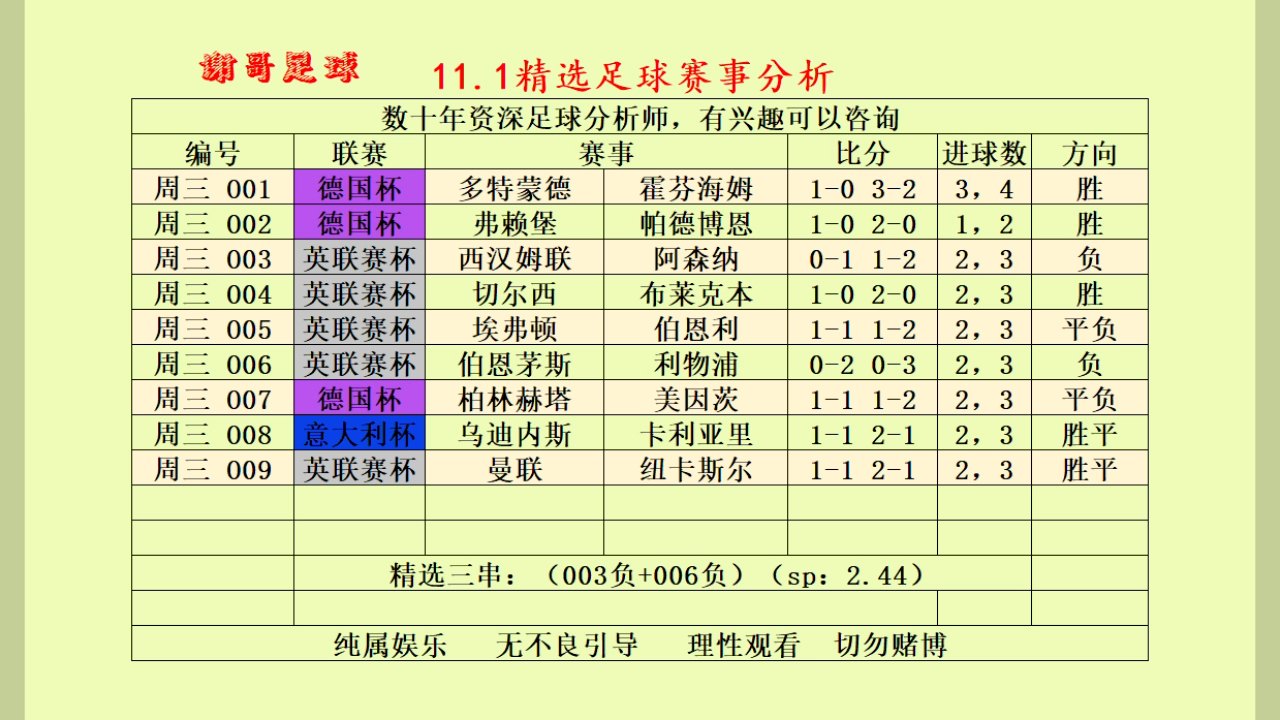Click score 0-2 0-3

(x=862, y=363)
